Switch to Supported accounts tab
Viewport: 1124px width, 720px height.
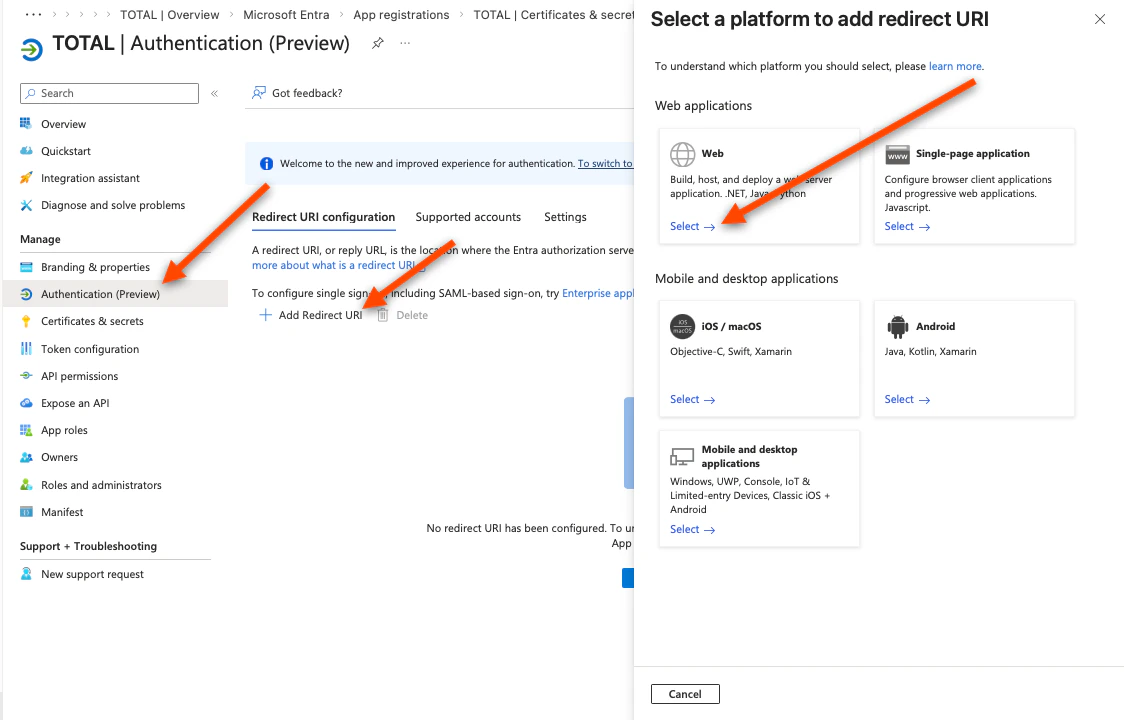pyautogui.click(x=468, y=217)
